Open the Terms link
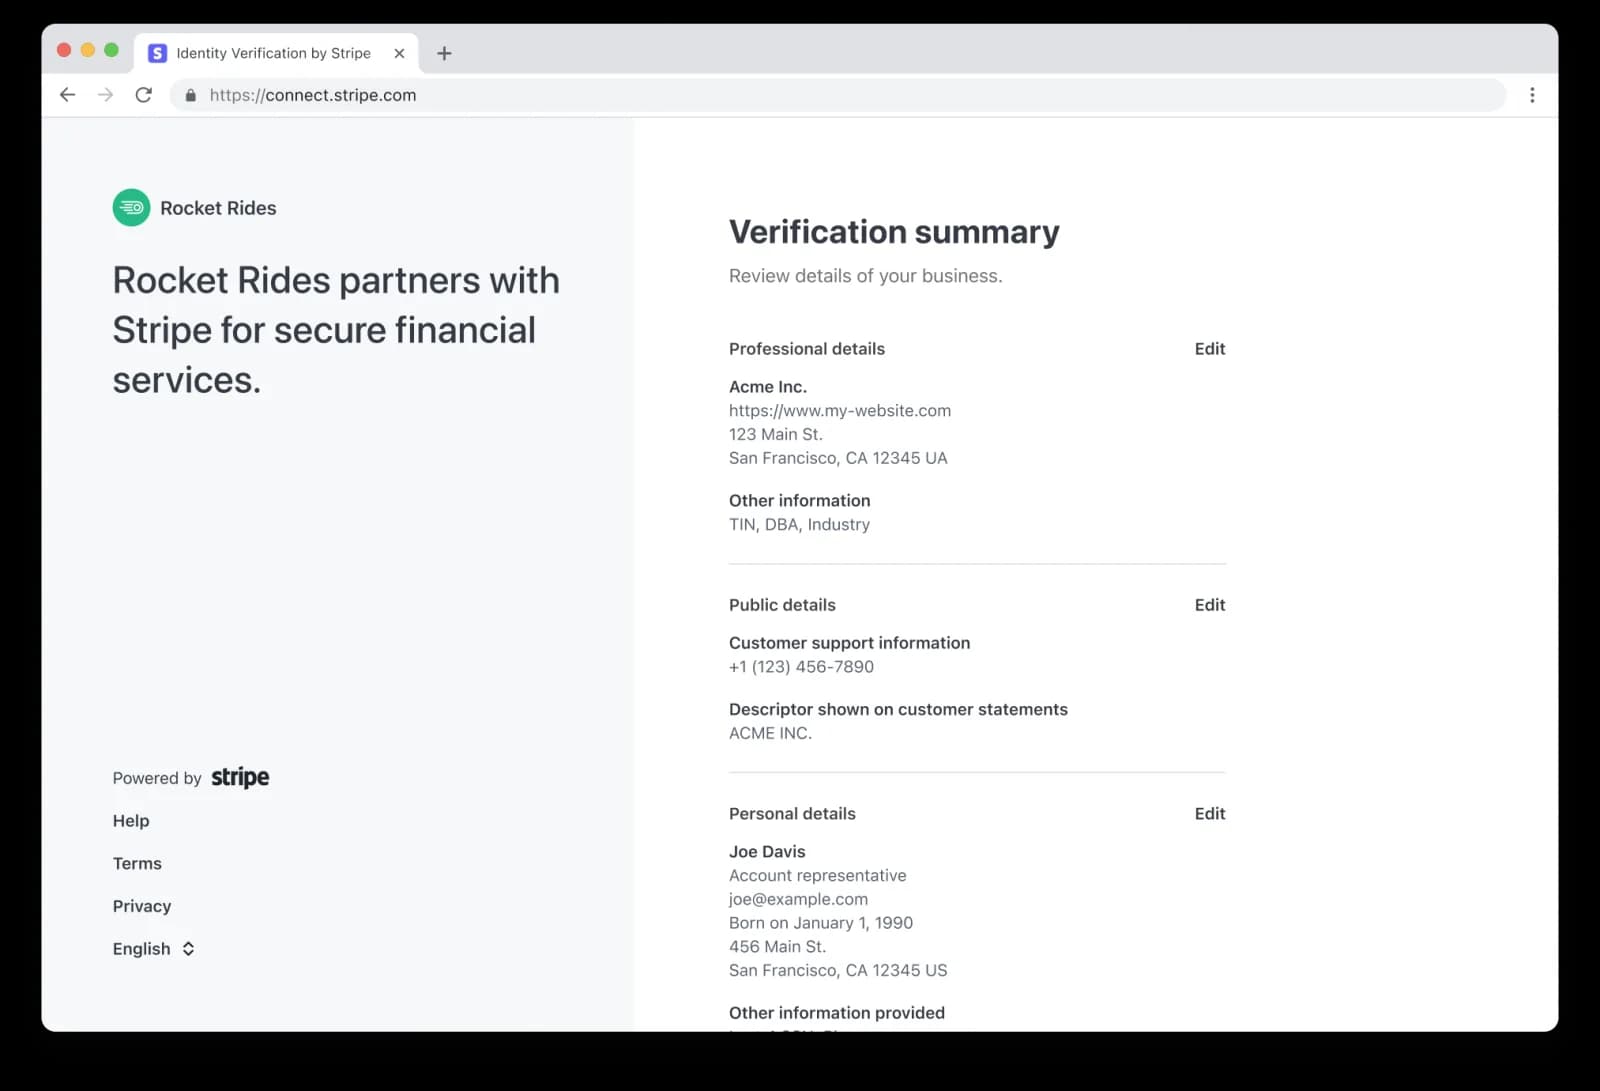 click(x=137, y=864)
